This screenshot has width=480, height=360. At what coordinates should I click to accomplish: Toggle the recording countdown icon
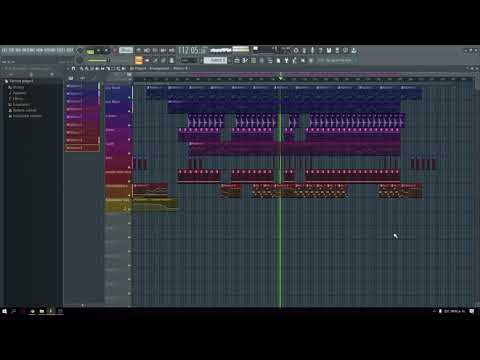coord(155,50)
